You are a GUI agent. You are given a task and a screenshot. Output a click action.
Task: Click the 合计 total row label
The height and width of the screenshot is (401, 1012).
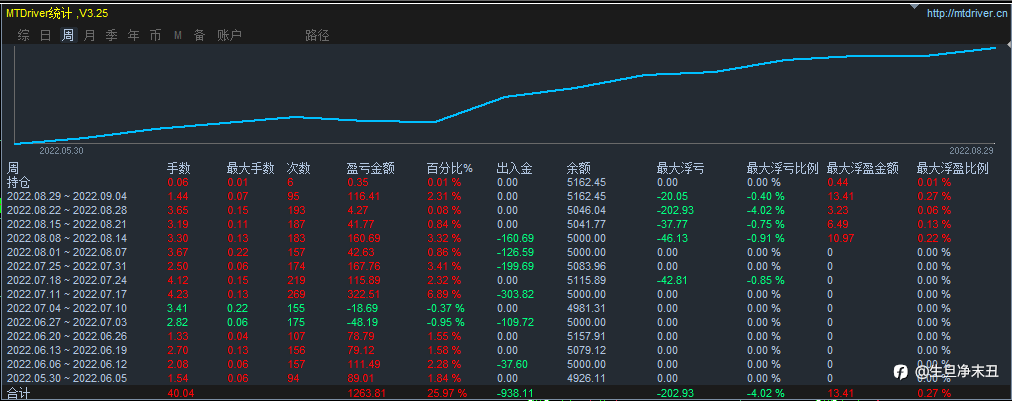(x=19, y=393)
